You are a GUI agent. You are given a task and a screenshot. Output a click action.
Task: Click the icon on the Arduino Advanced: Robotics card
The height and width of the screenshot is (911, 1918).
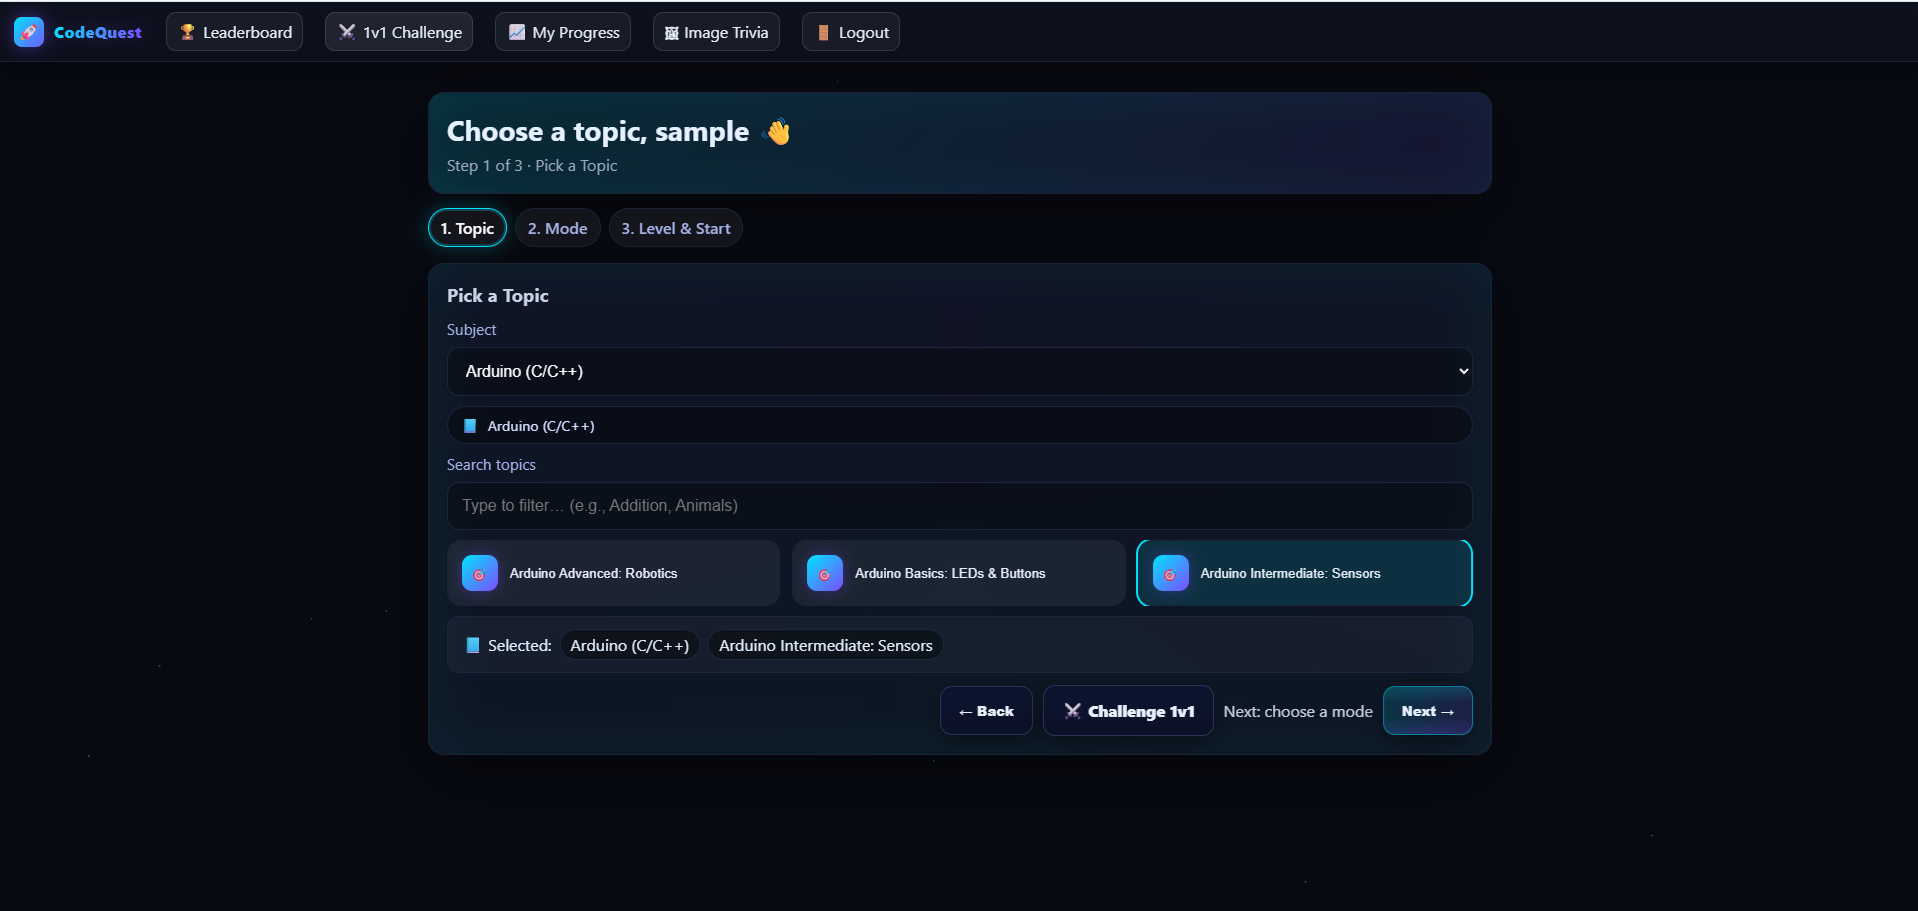(x=479, y=573)
